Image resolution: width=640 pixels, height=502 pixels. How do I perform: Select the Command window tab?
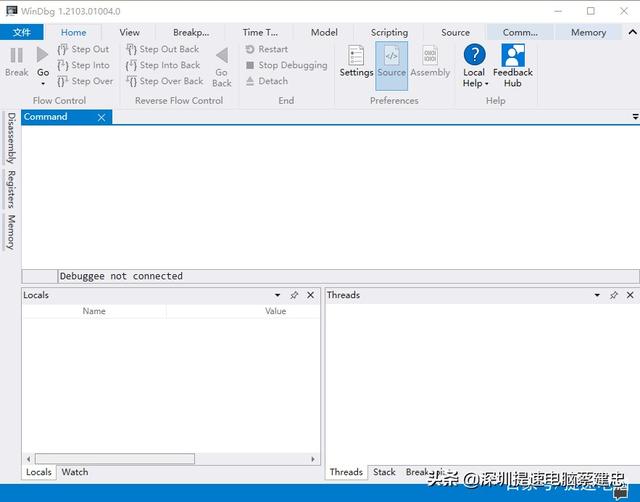(45, 117)
